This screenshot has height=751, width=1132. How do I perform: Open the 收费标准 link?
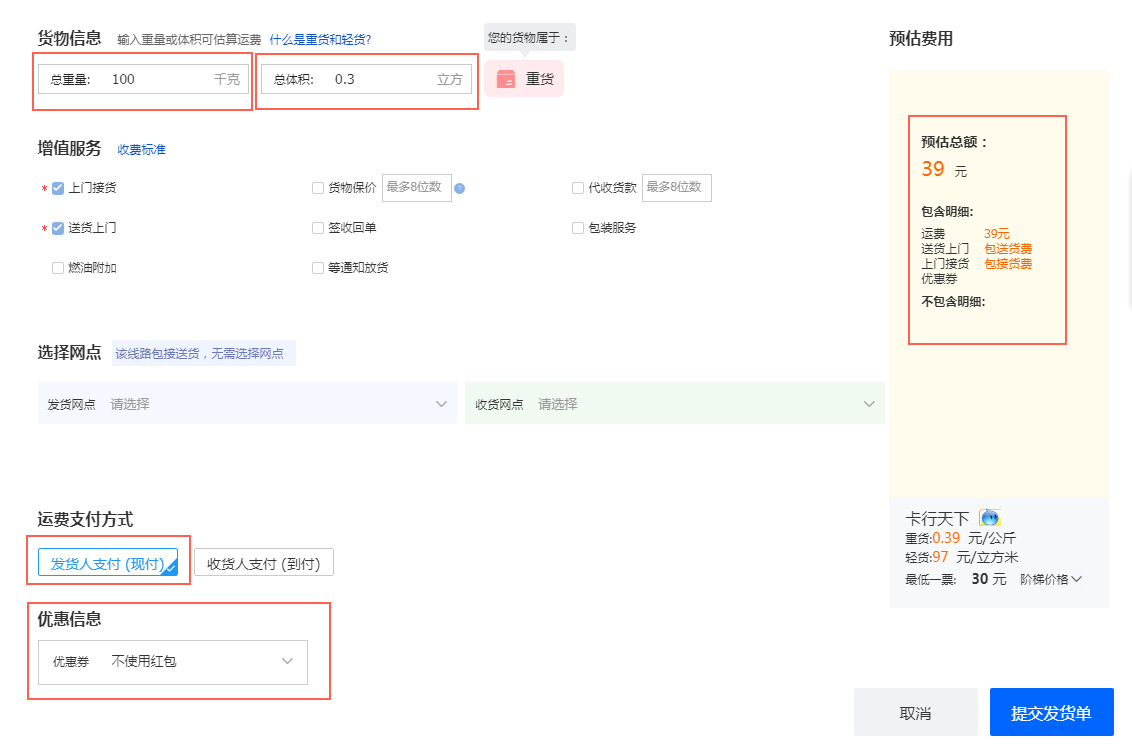pos(142,149)
